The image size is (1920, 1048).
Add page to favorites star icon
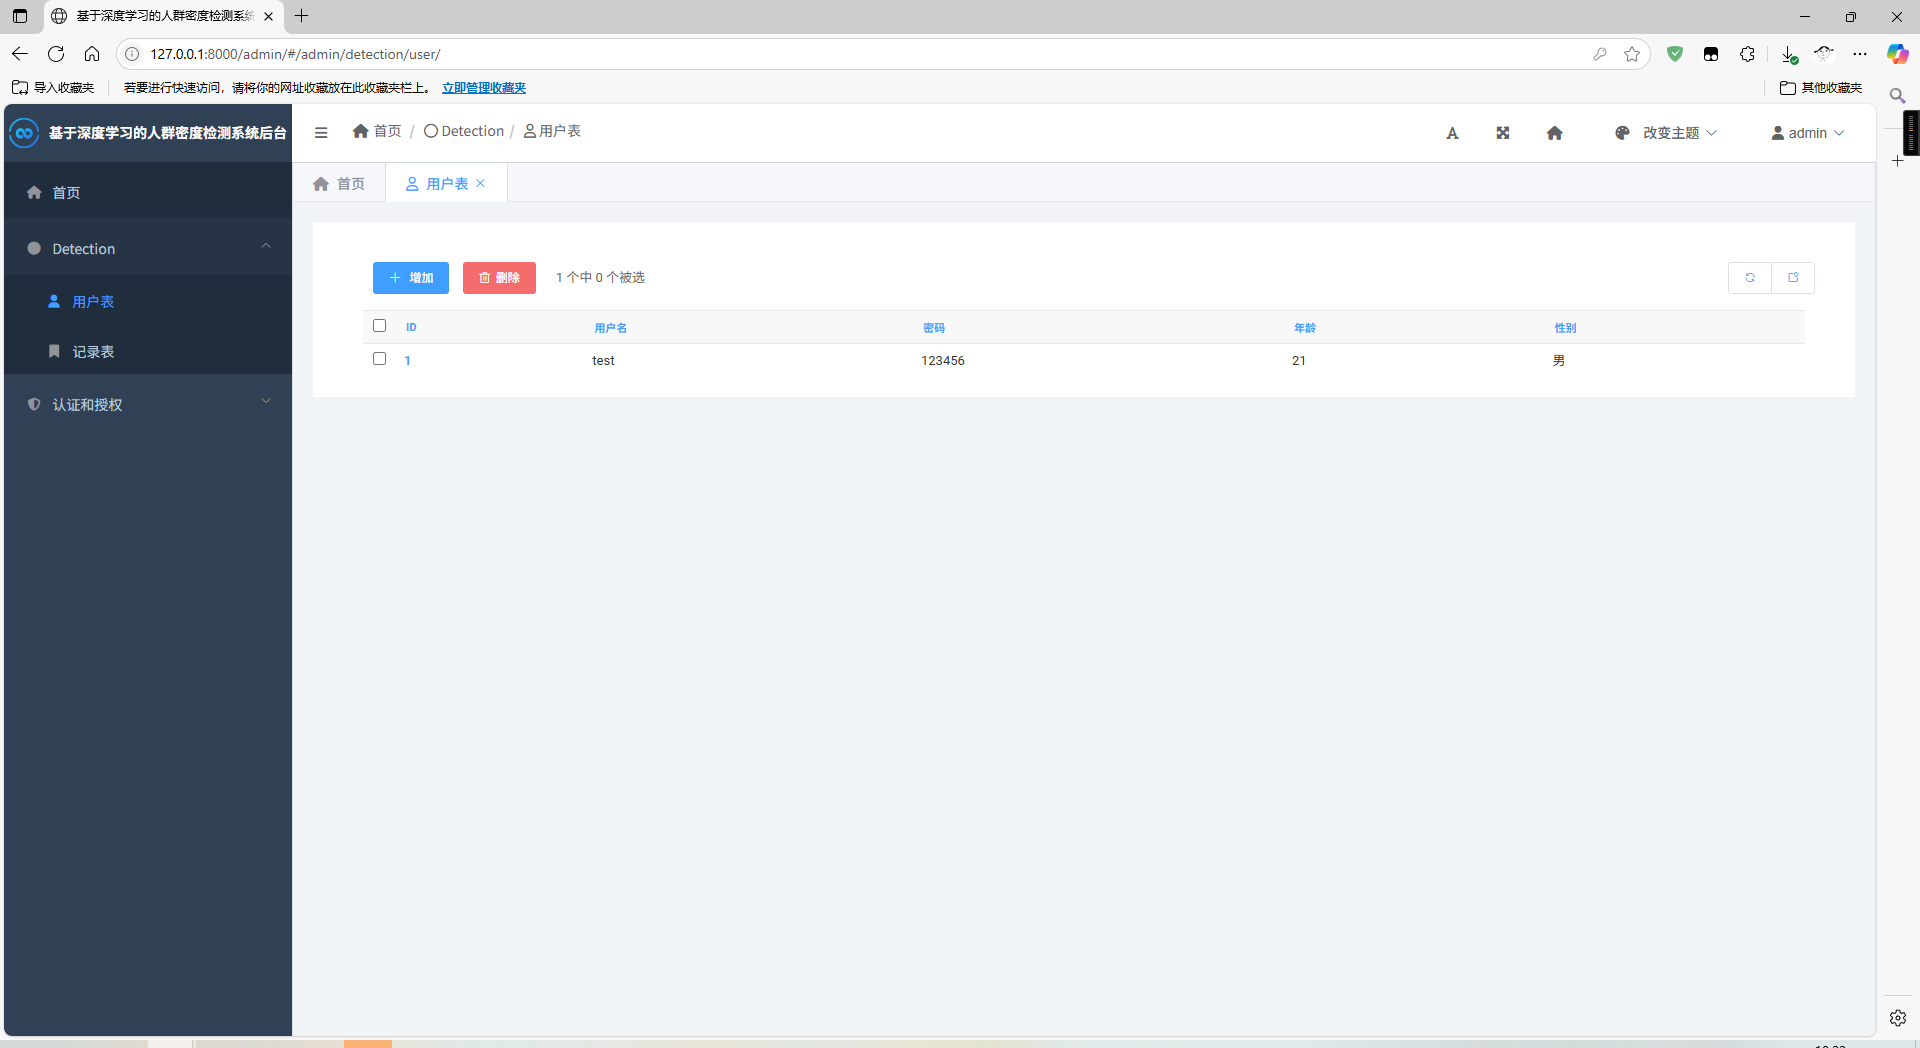tap(1632, 54)
